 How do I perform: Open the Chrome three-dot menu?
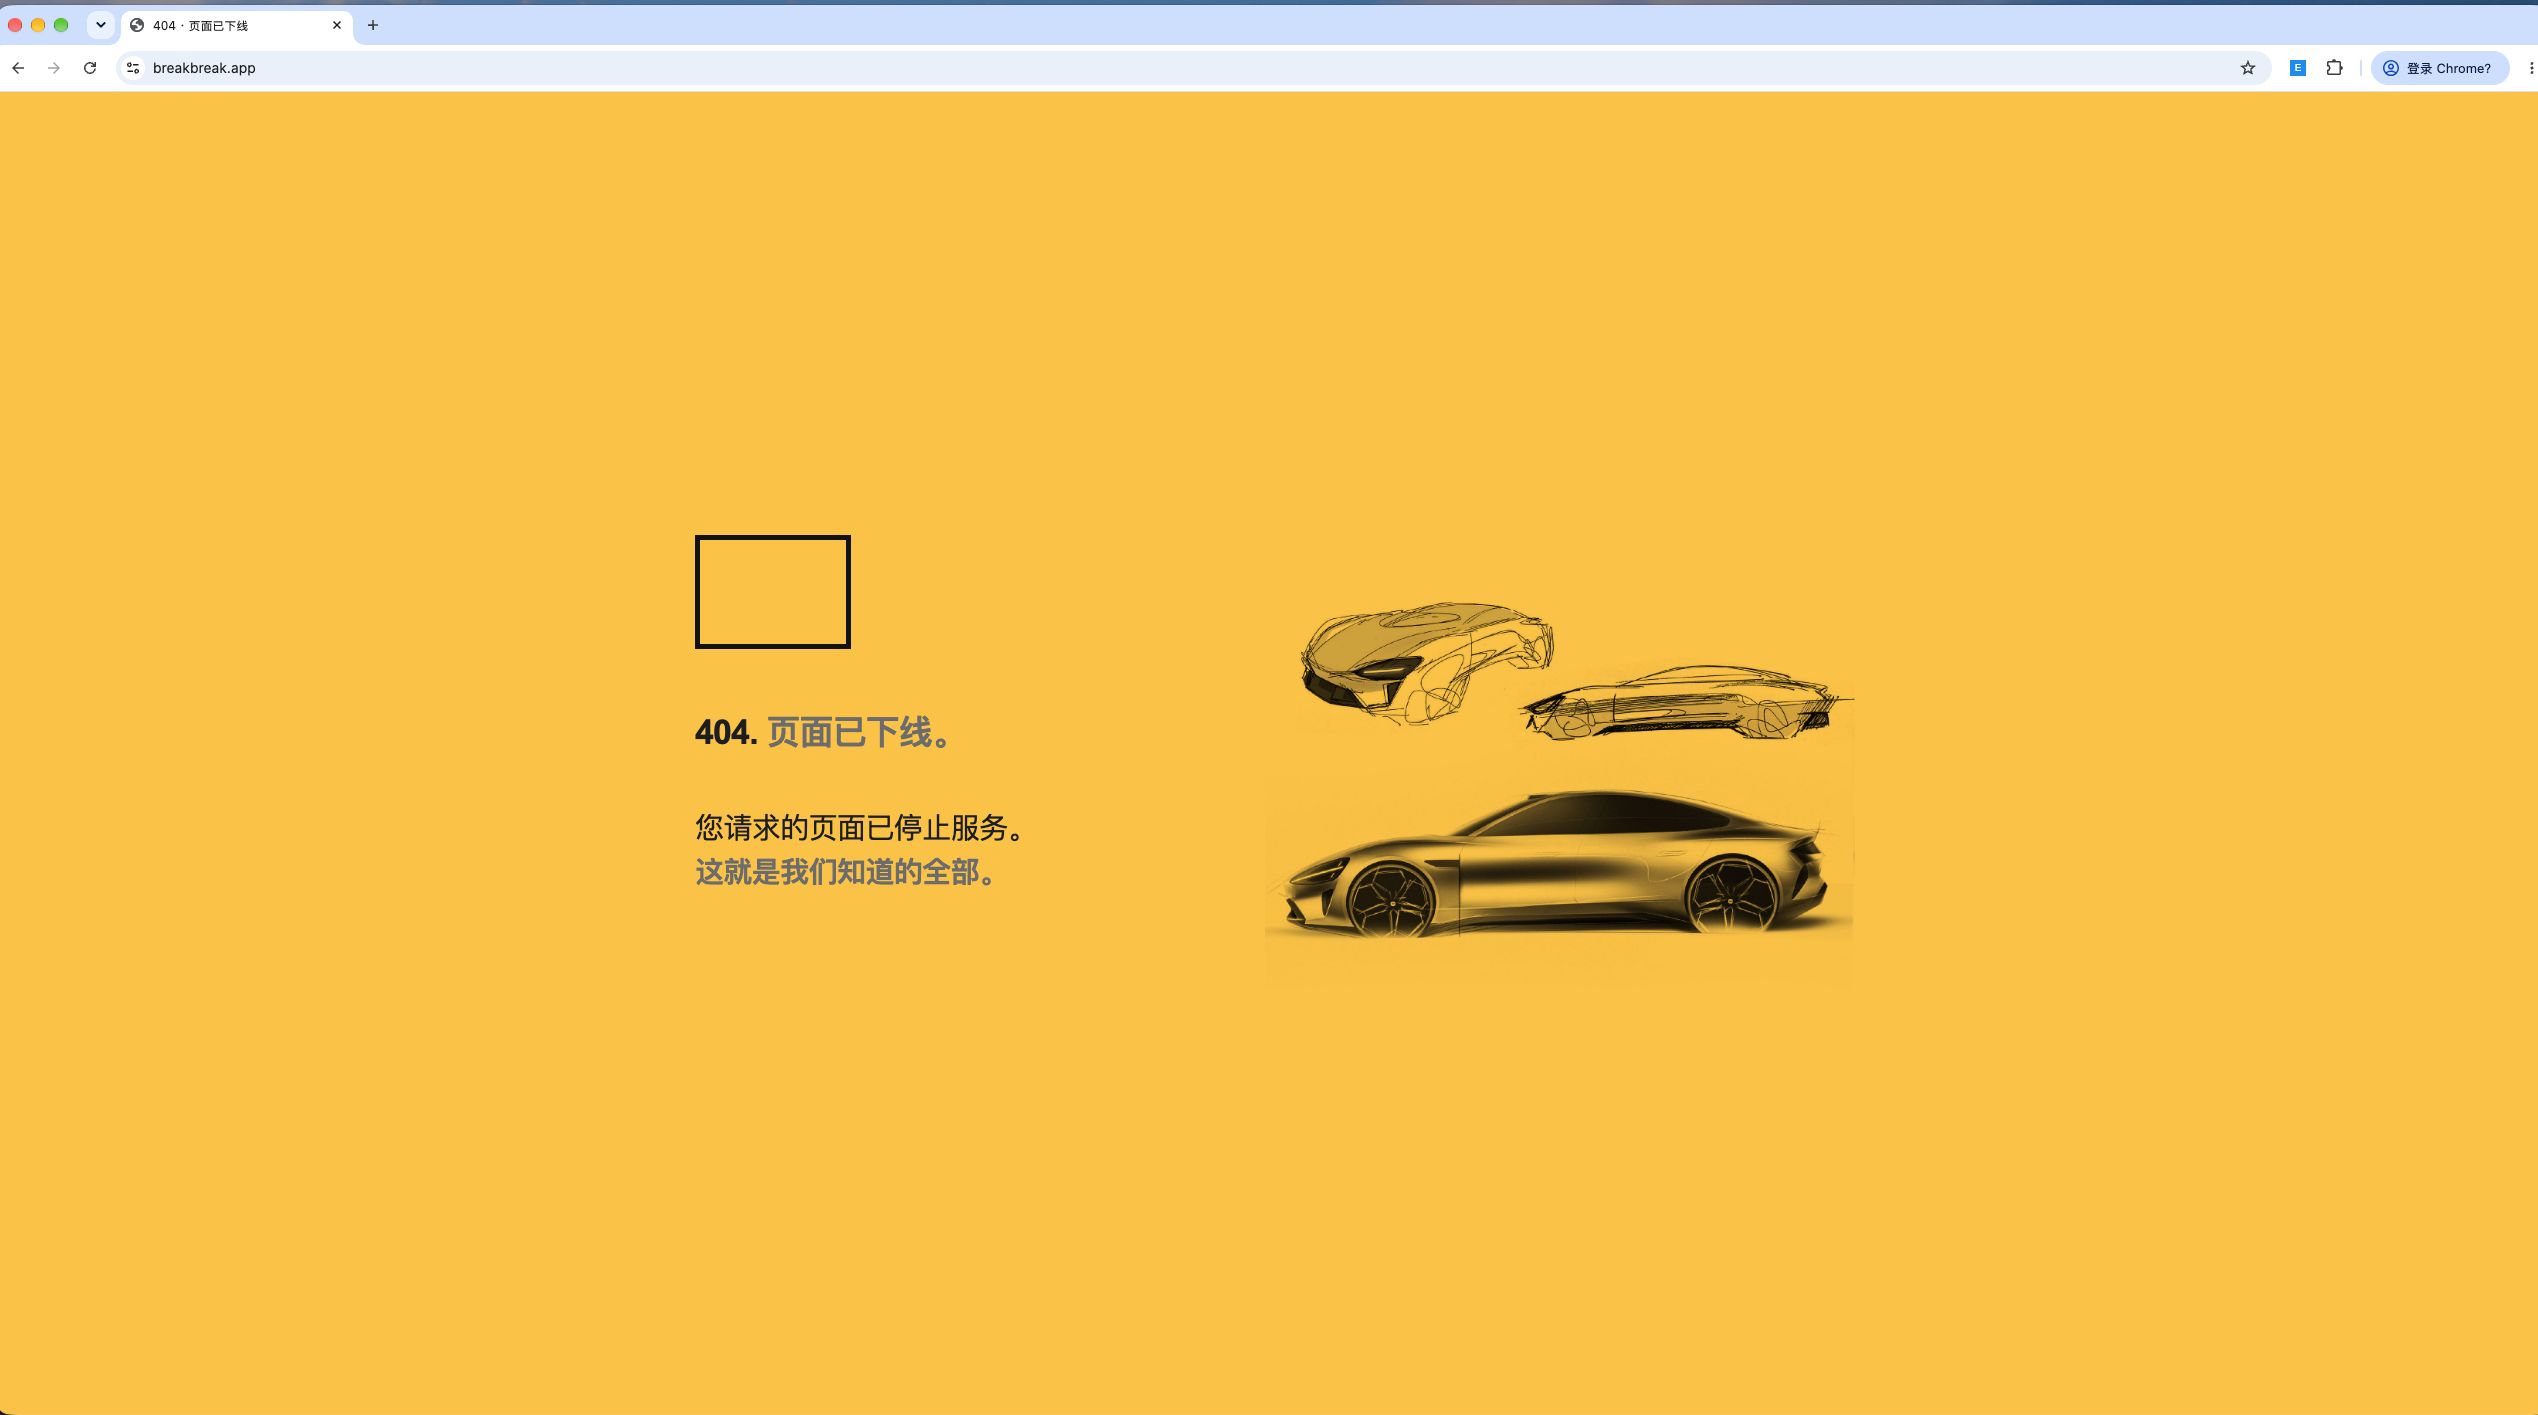(2530, 68)
